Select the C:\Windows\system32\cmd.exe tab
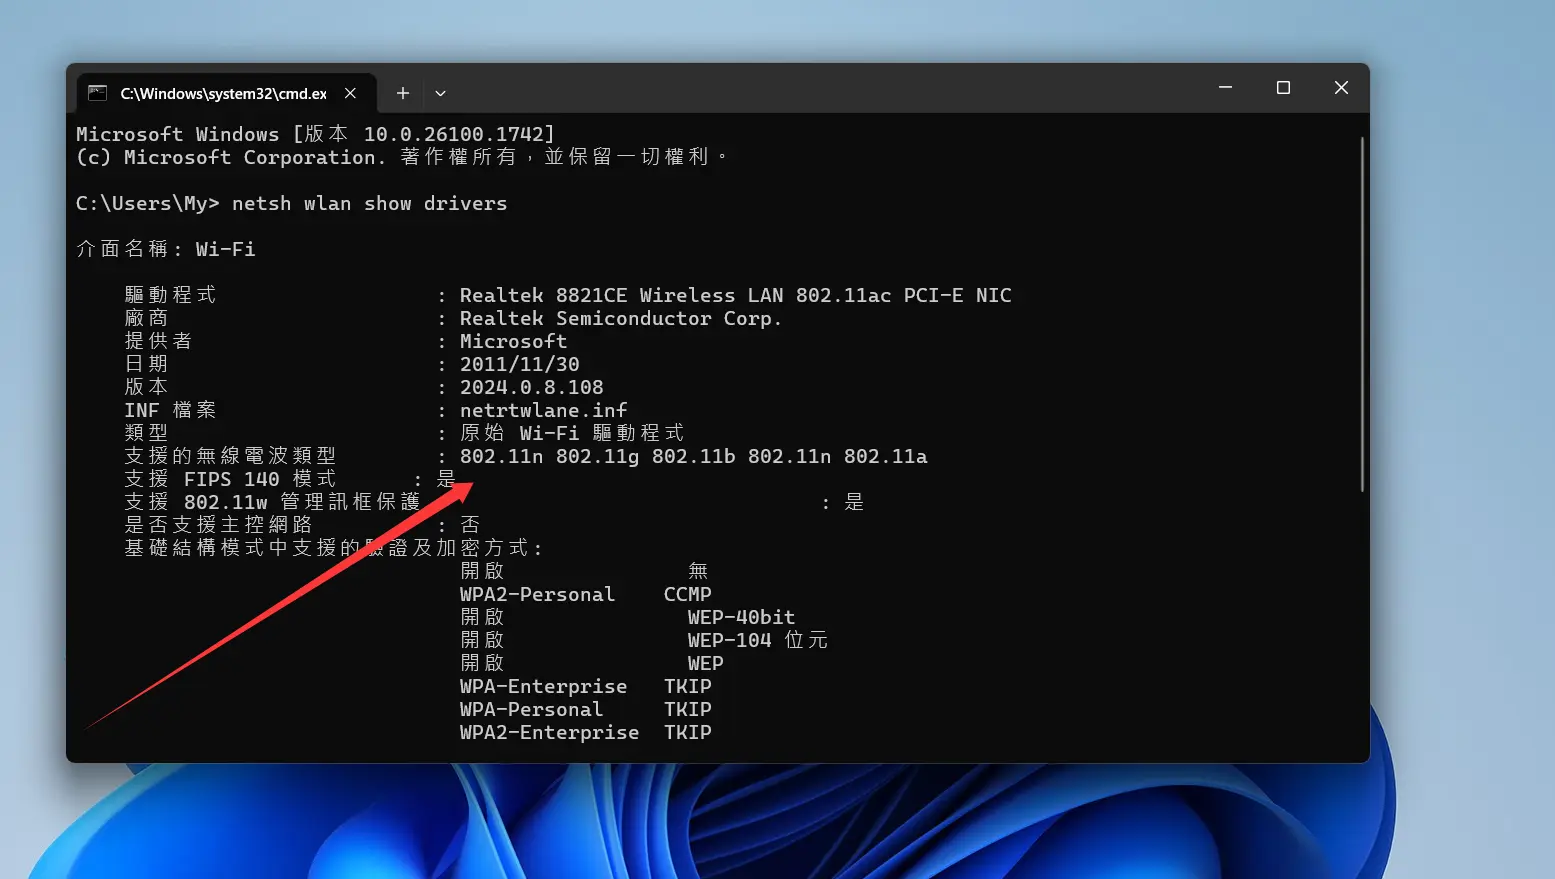 [226, 93]
